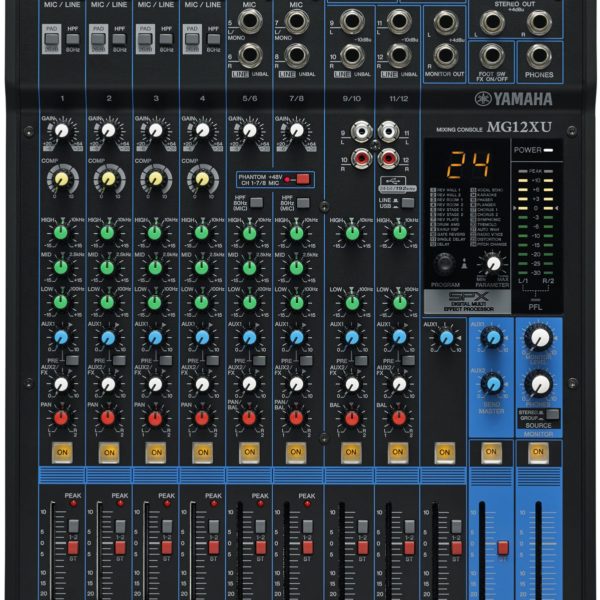Click the red PAN knob on channel 1
The width and height of the screenshot is (600, 600).
pyautogui.click(x=62, y=417)
